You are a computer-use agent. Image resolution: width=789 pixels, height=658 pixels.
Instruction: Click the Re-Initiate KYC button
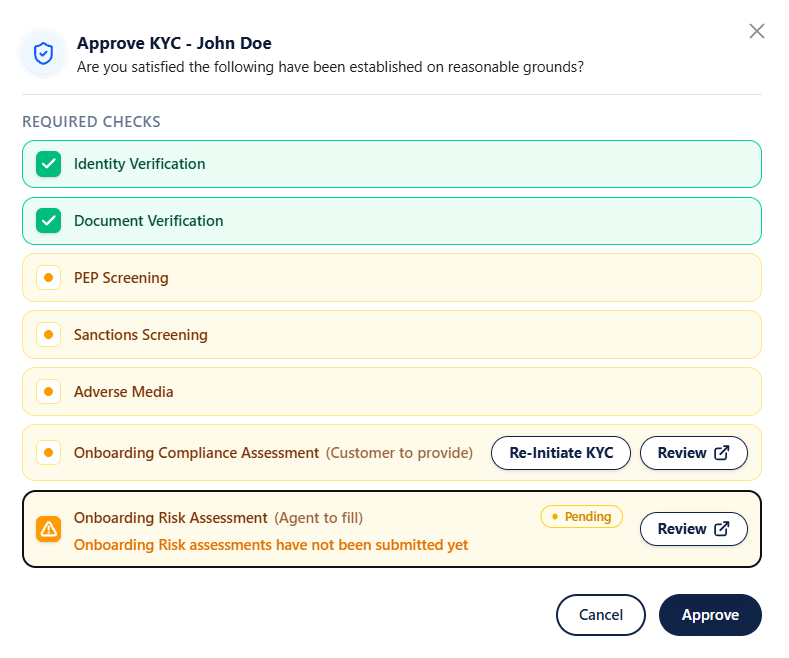coord(561,453)
